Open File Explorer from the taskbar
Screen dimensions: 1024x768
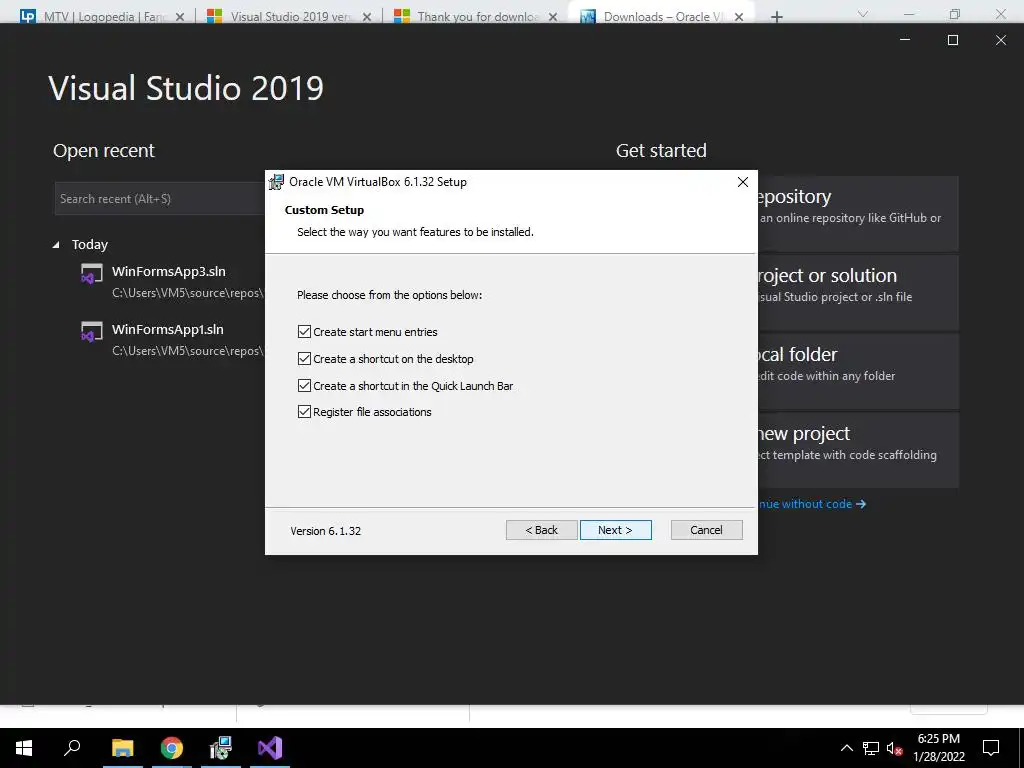(x=122, y=748)
